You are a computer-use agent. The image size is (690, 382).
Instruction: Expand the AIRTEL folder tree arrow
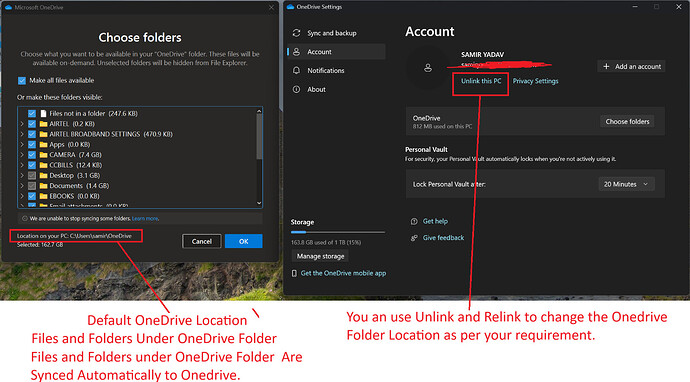click(22, 124)
